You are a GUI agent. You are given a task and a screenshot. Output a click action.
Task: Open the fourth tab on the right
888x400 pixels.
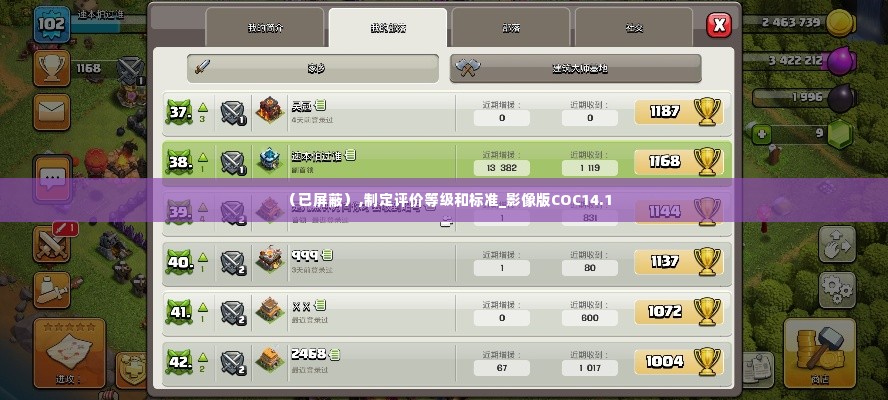pyautogui.click(x=634, y=28)
